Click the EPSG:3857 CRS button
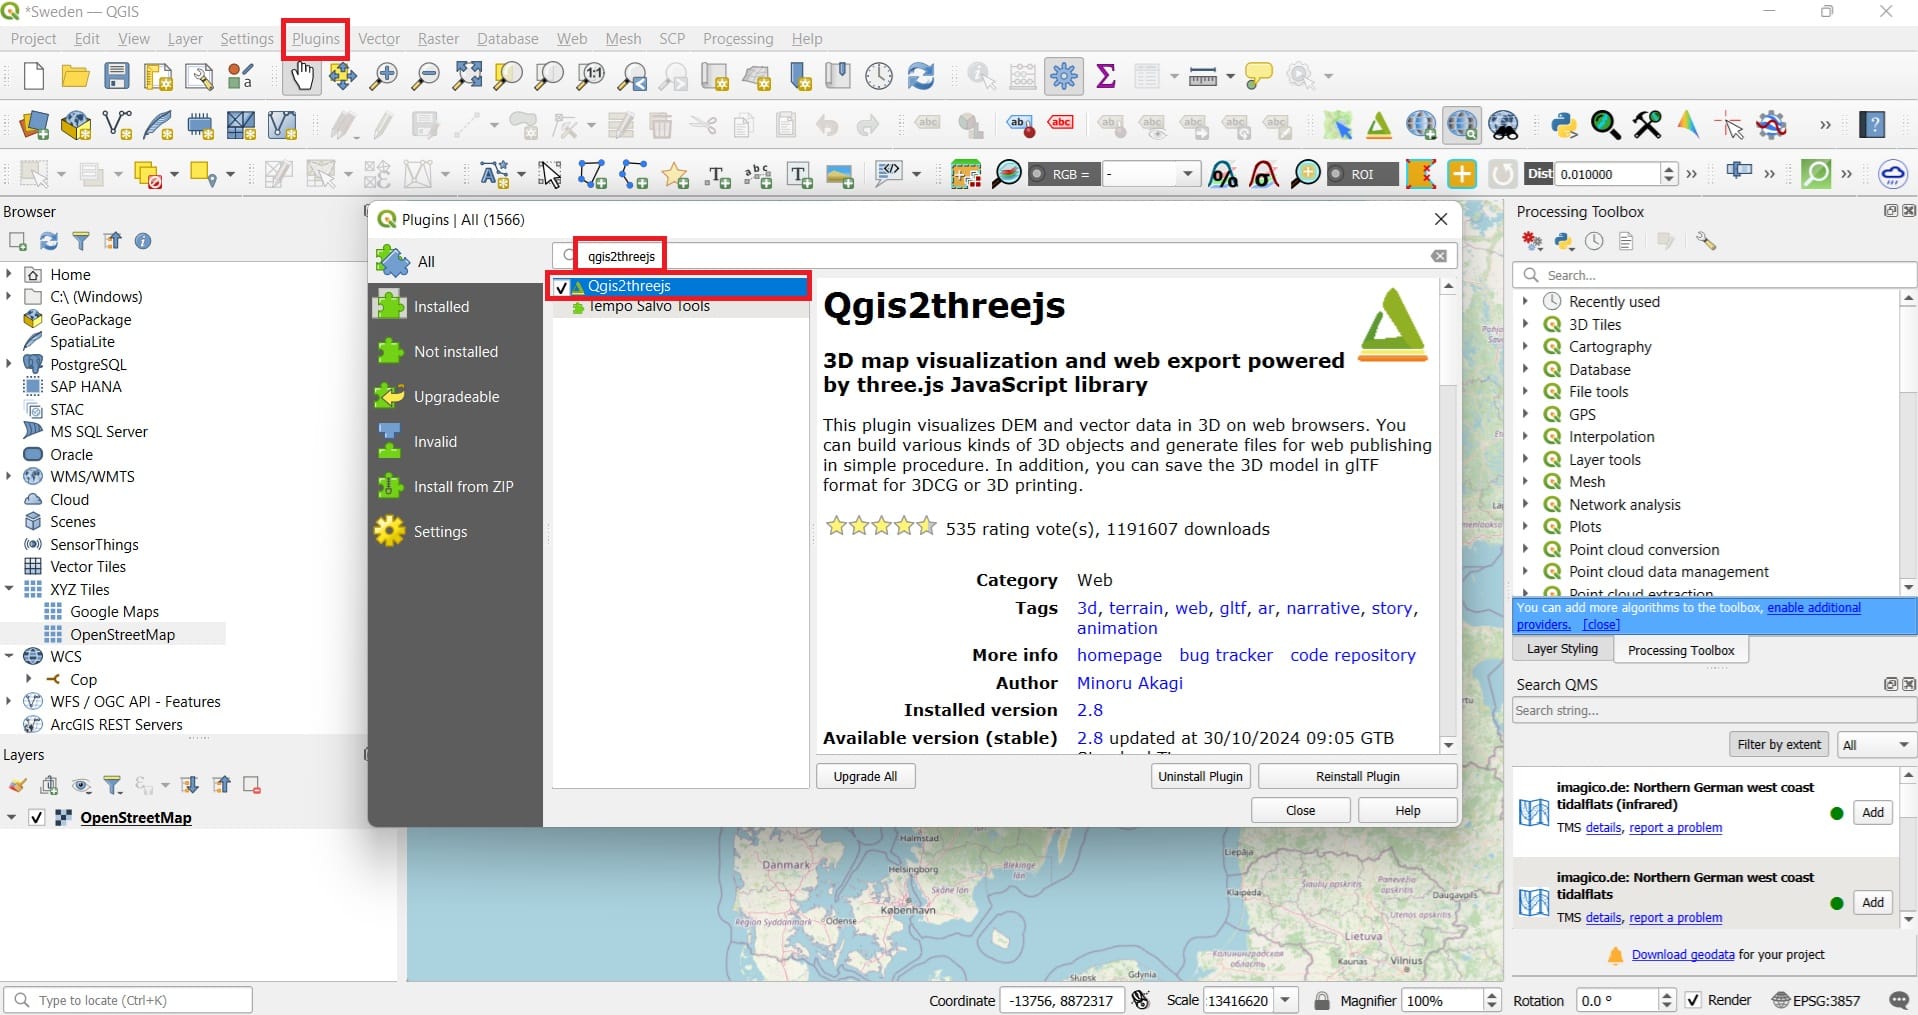 click(1815, 1000)
